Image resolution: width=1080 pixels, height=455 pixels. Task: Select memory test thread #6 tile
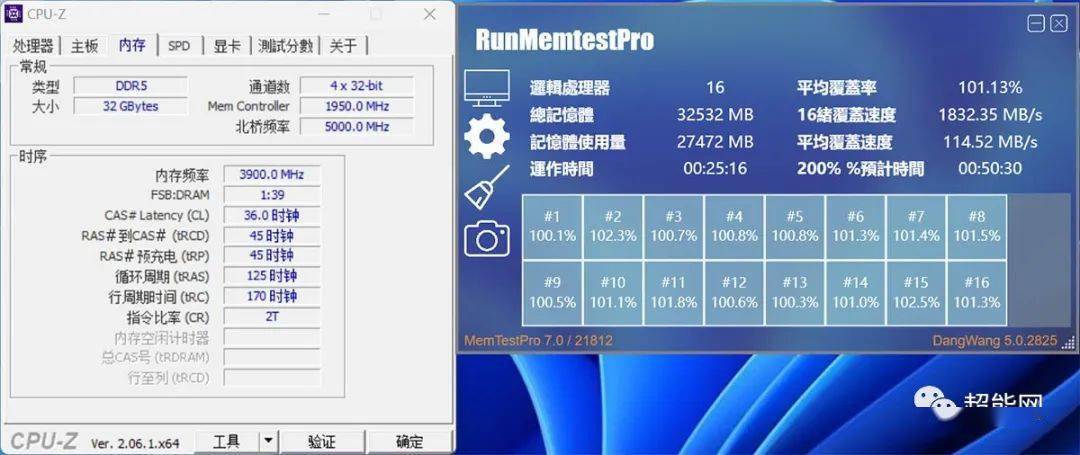(855, 226)
